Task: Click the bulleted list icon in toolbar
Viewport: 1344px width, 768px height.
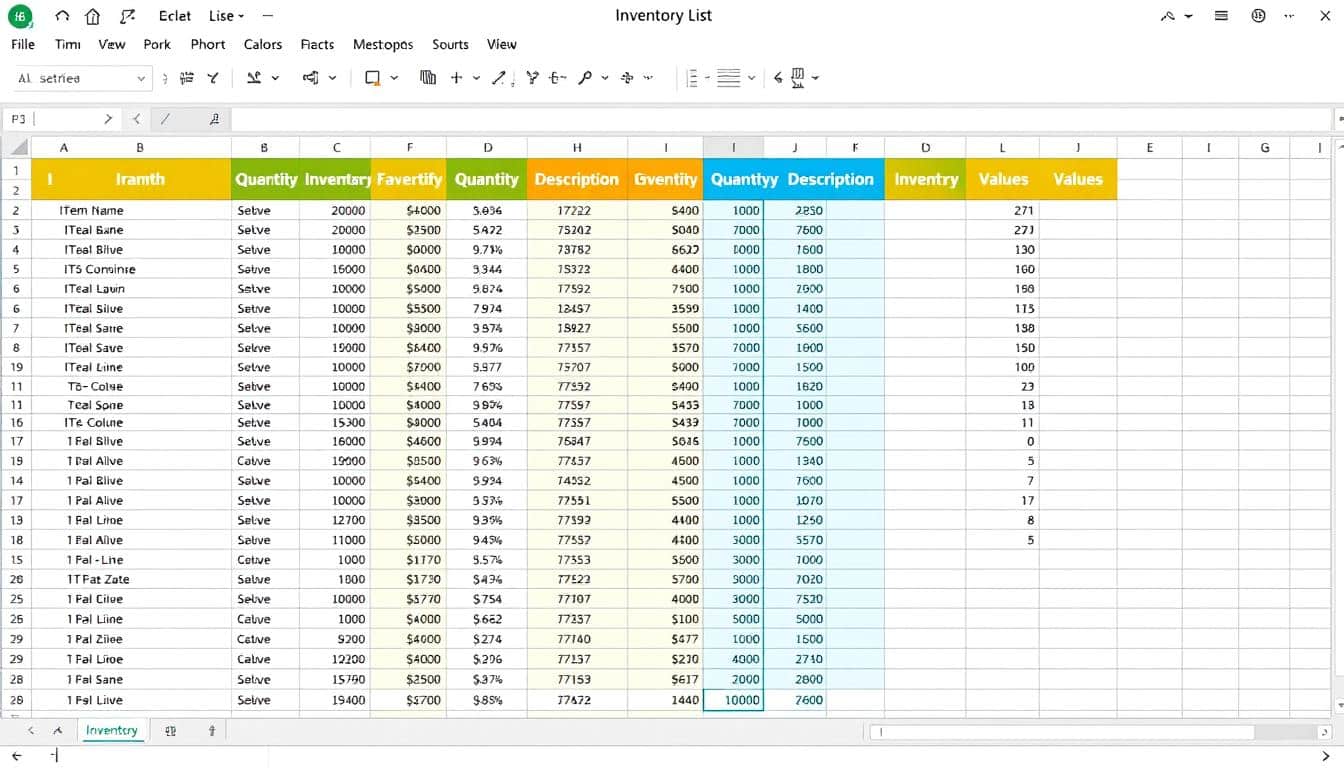Action: click(x=692, y=77)
